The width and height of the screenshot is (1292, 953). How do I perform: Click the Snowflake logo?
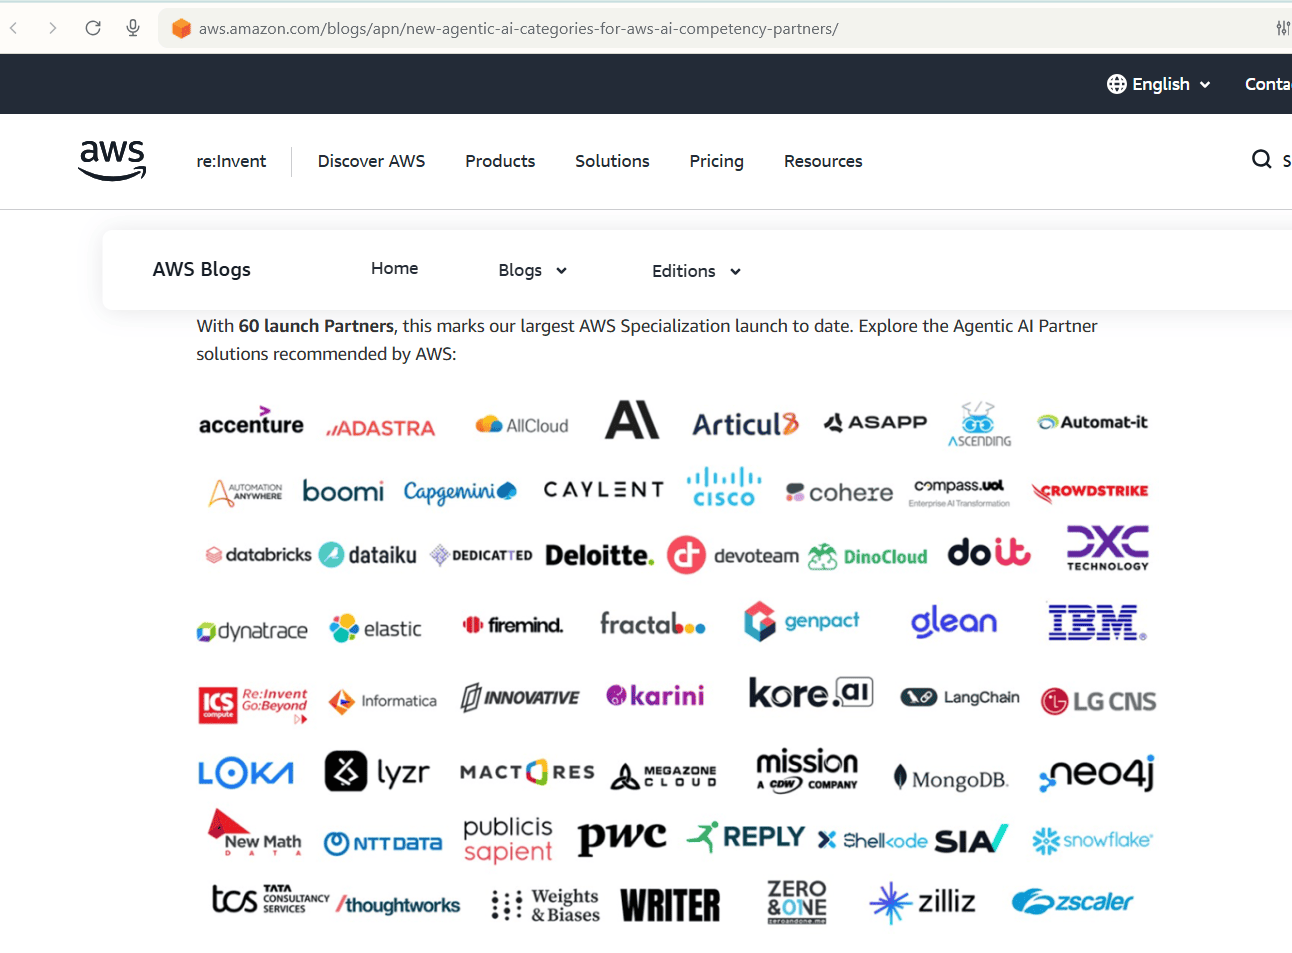point(1092,840)
